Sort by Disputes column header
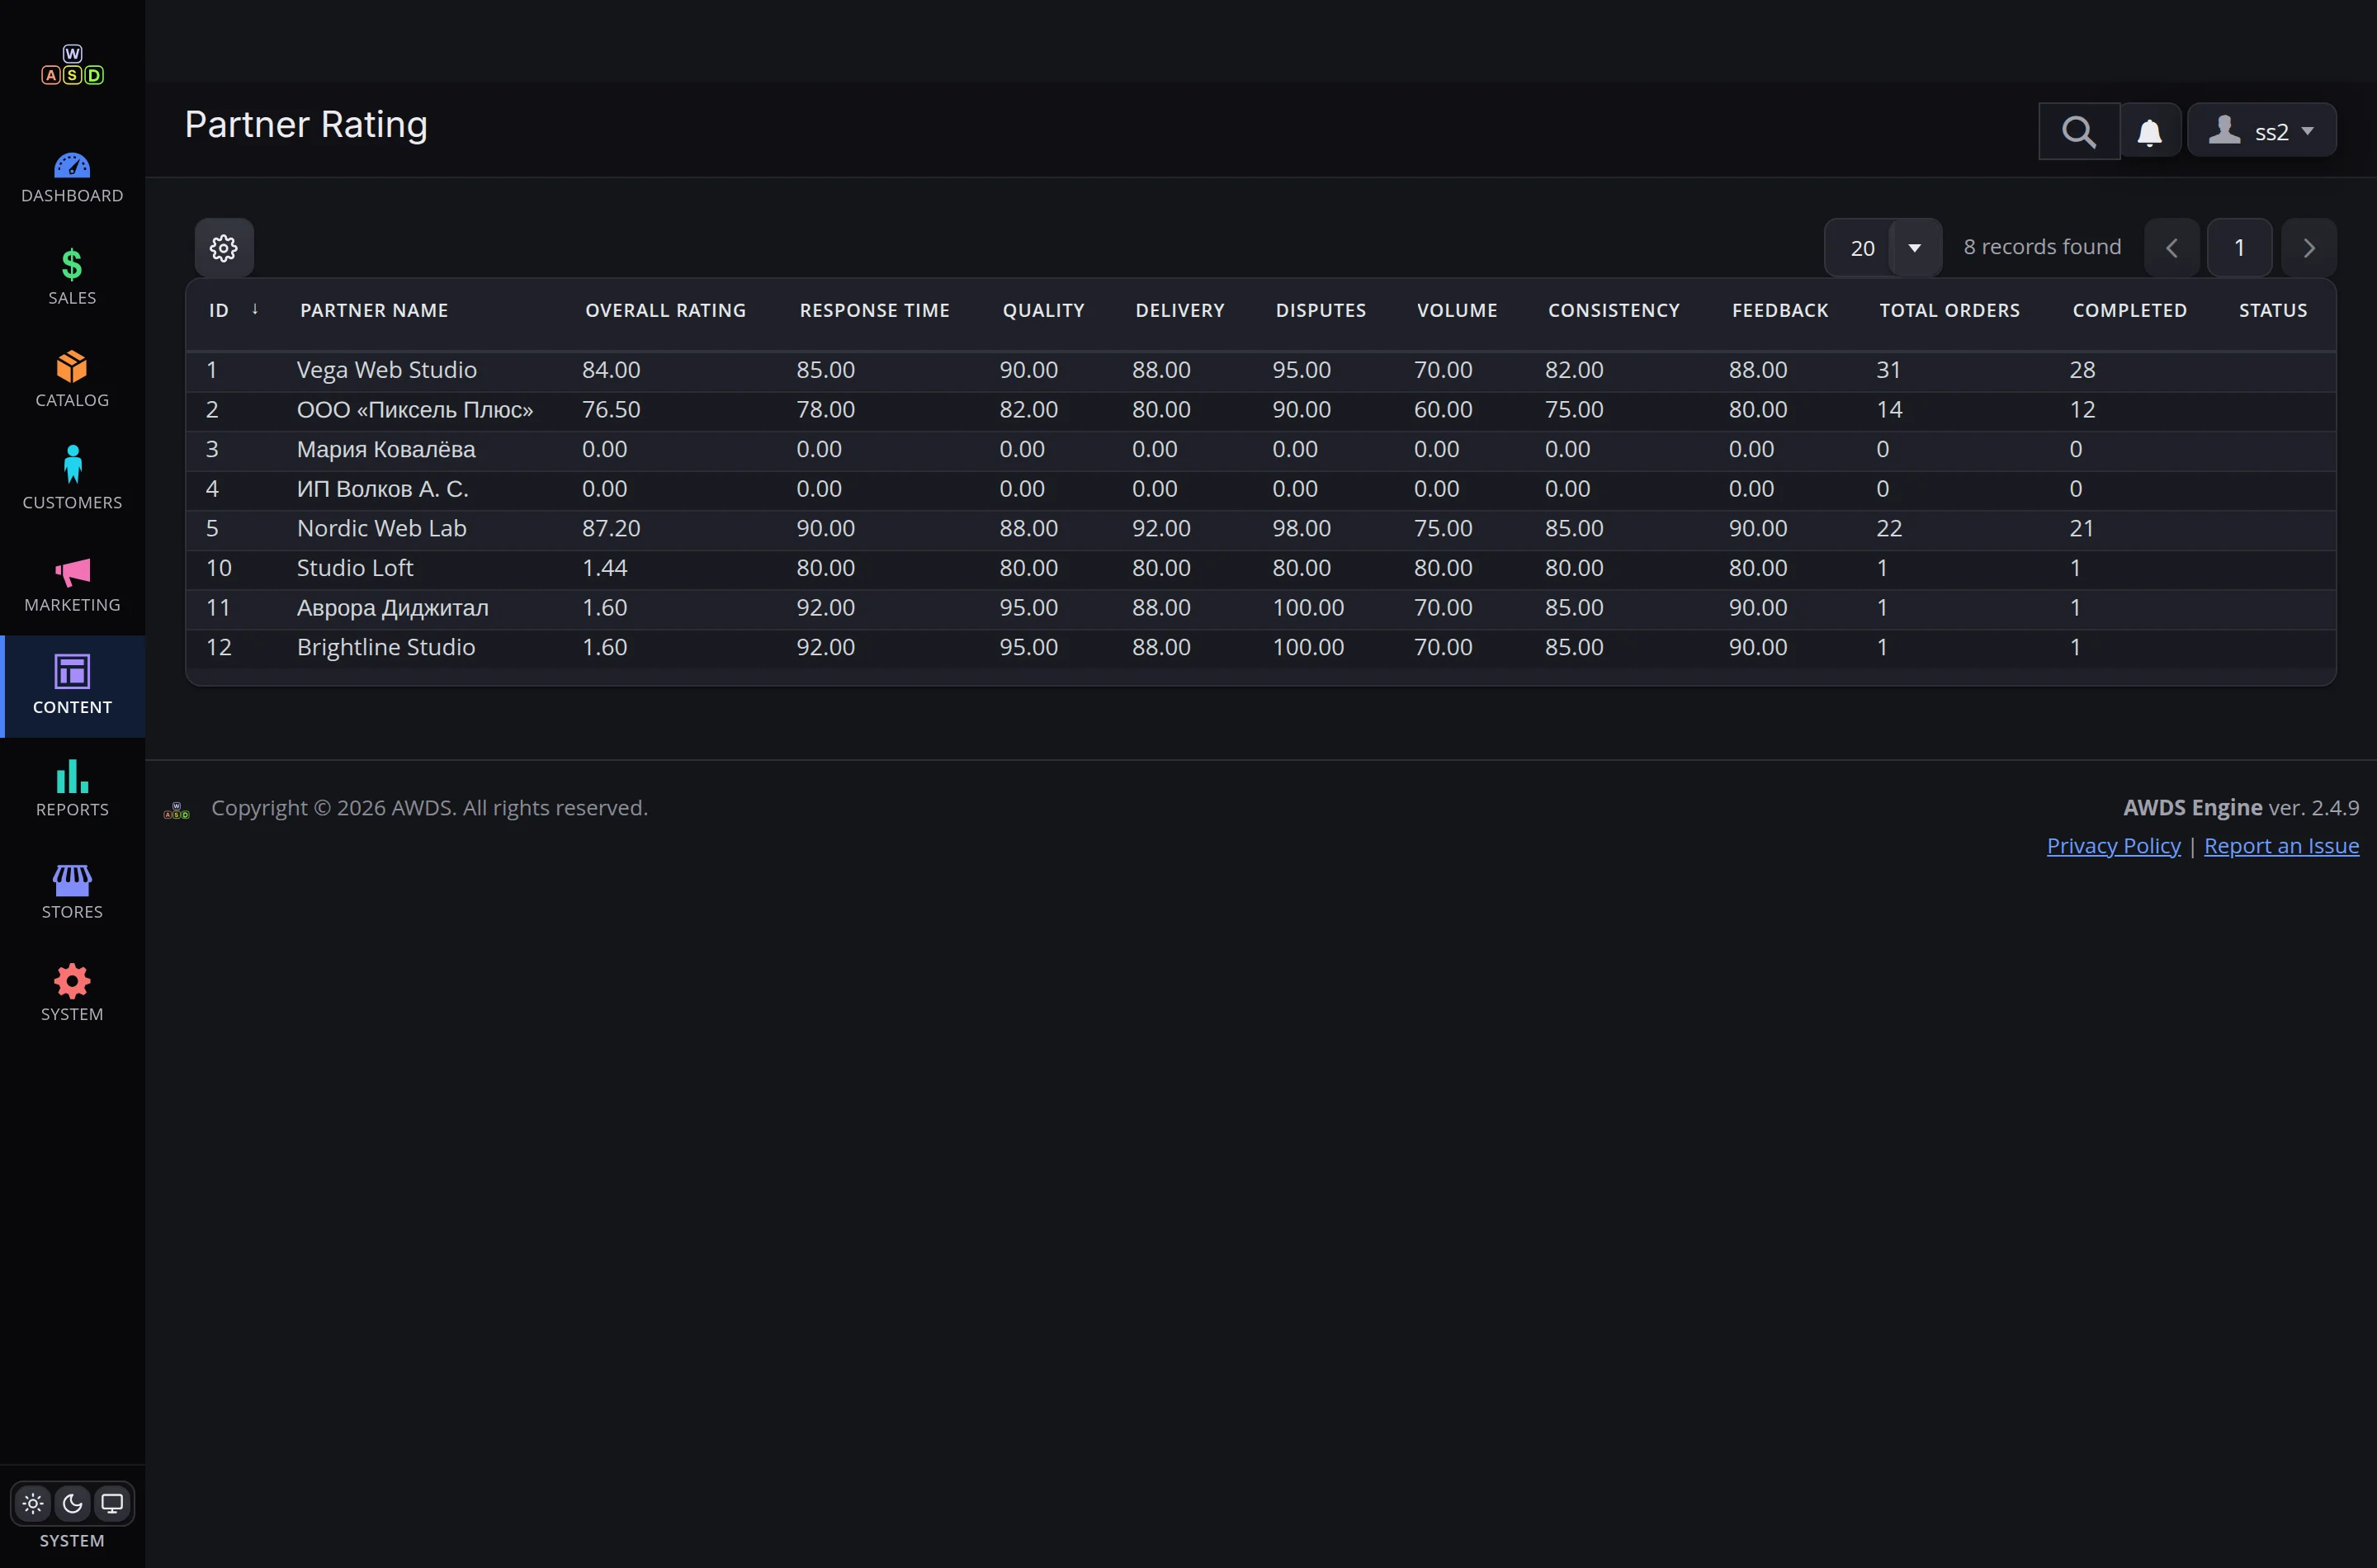Image resolution: width=2377 pixels, height=1568 pixels. (1320, 311)
